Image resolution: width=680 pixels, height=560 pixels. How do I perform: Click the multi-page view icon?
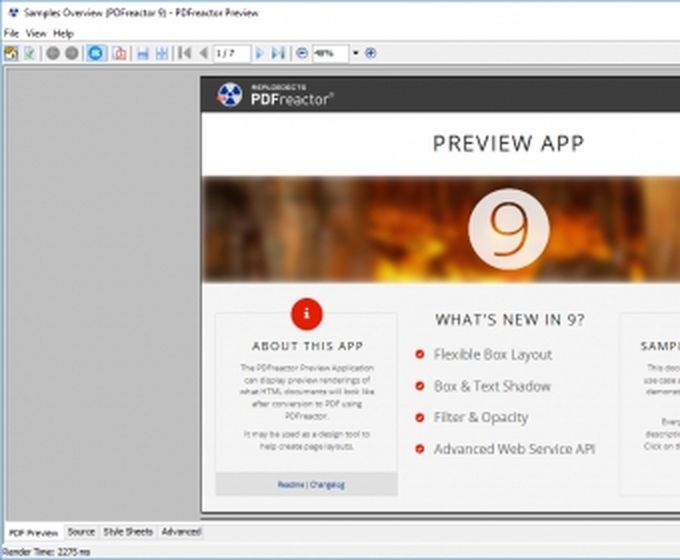[x=162, y=53]
